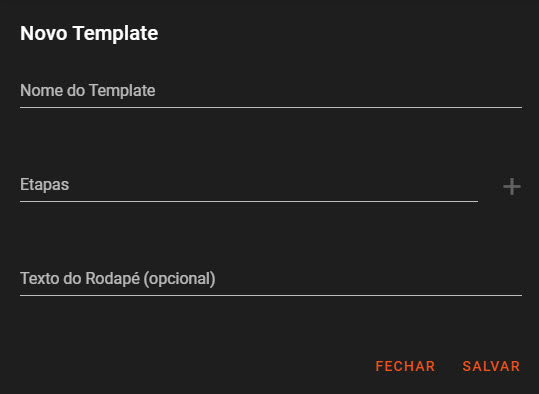Screen dimensions: 539x394
Task: Select the Texto do Rodapé (opcional) field
Action: (271, 279)
